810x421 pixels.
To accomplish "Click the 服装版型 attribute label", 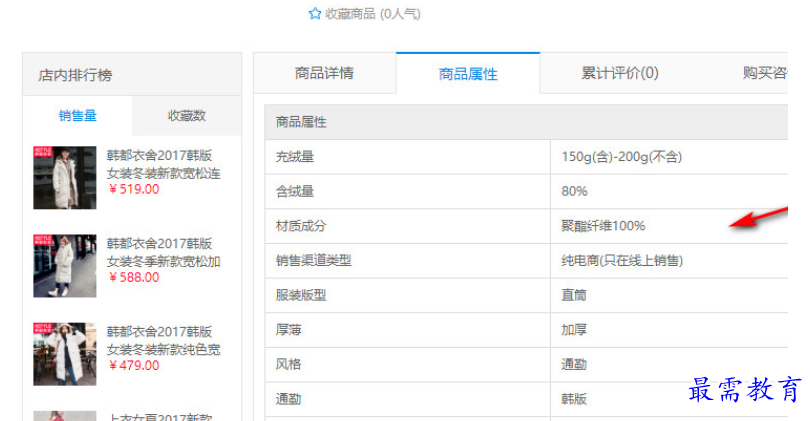I will (x=301, y=295).
